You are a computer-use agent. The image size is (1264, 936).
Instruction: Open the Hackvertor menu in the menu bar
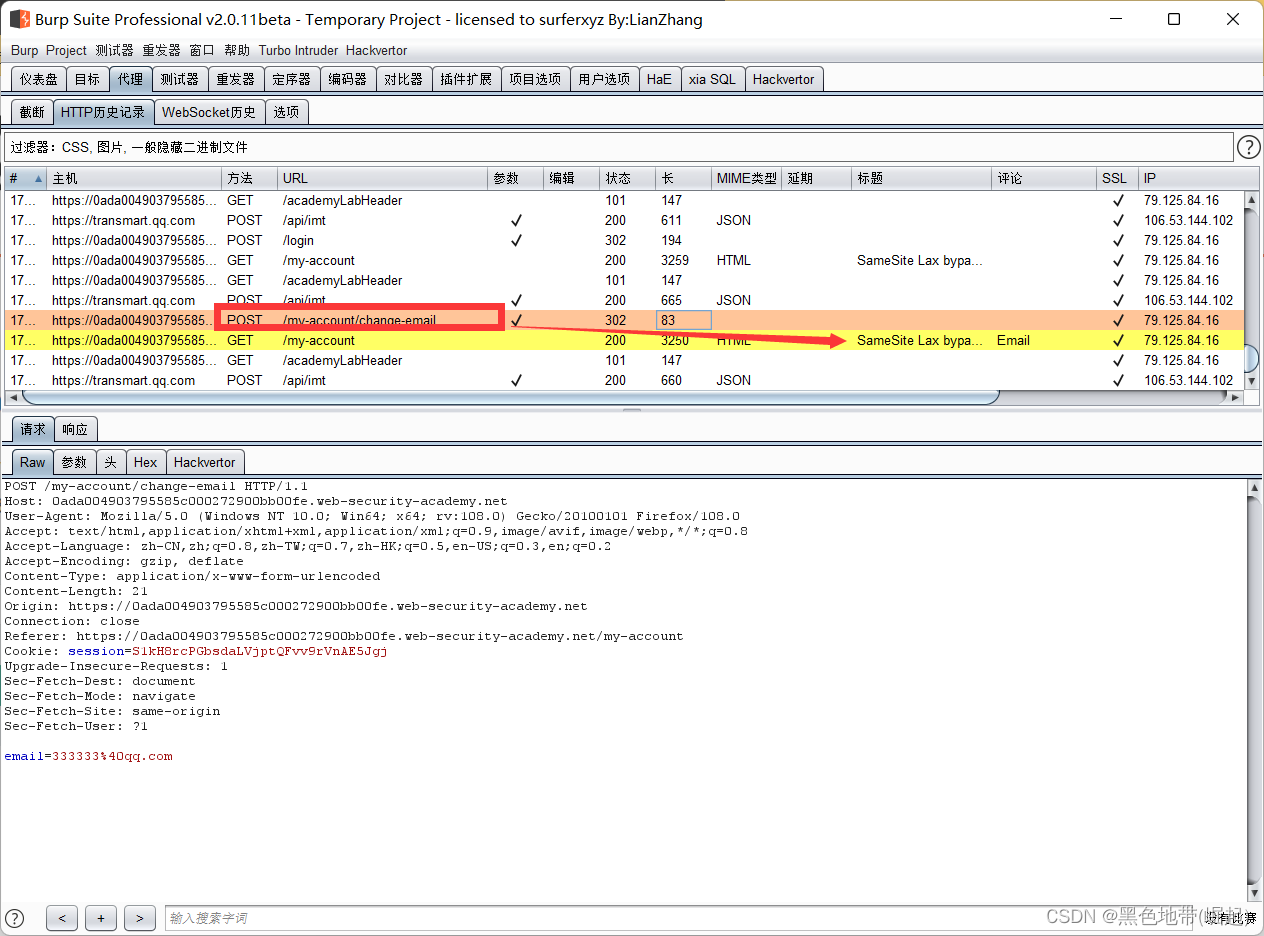pos(376,50)
